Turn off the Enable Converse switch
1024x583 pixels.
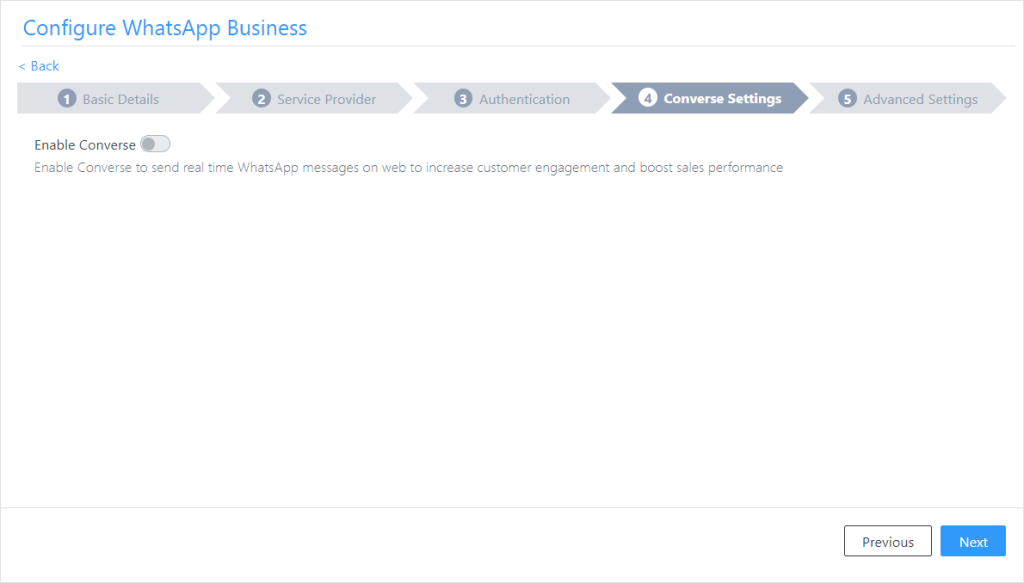155,144
